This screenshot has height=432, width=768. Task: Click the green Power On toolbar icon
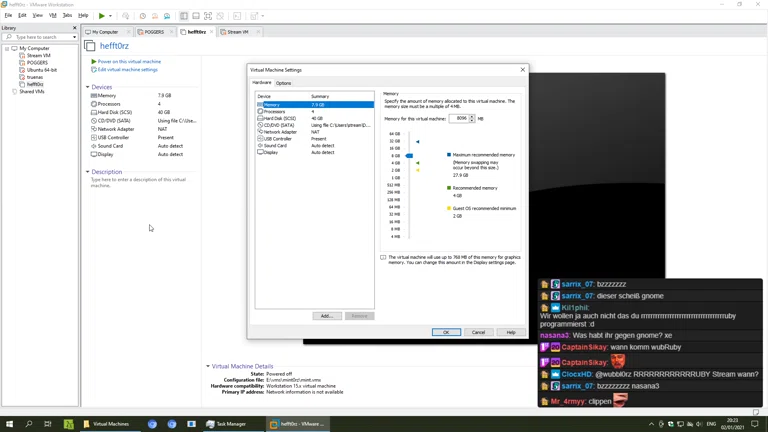[x=101, y=16]
